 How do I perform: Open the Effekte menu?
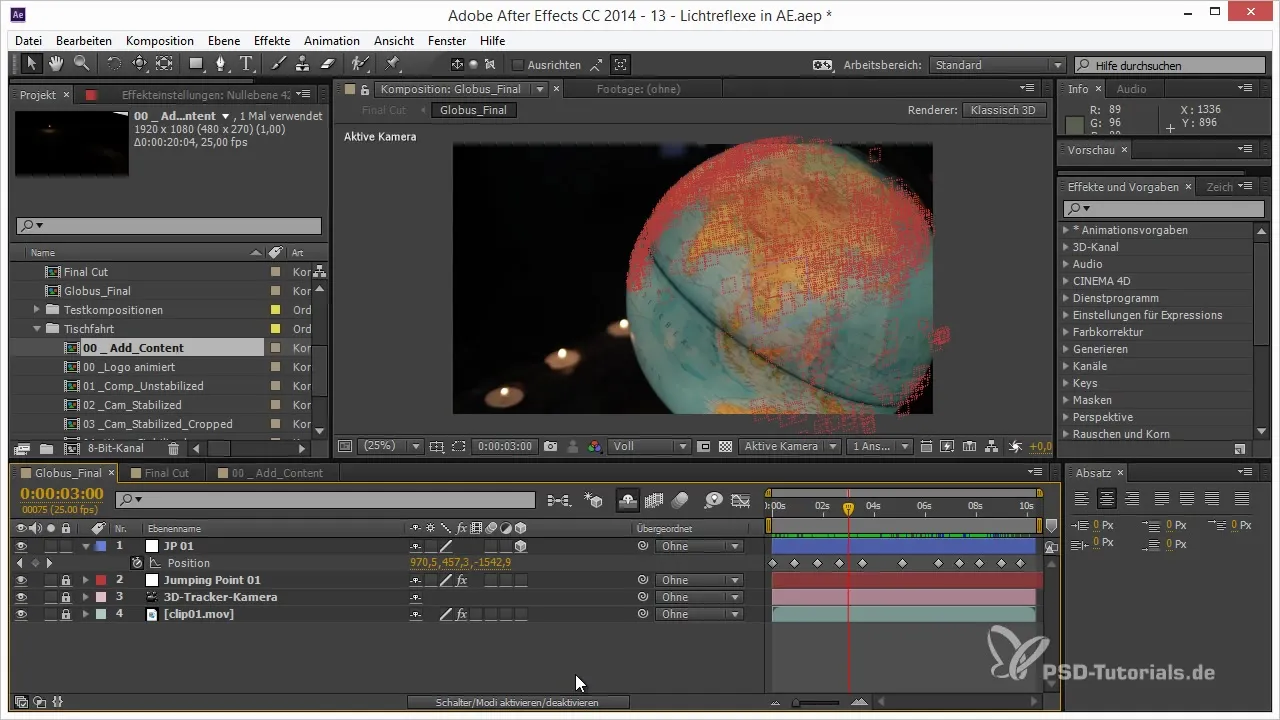click(272, 41)
